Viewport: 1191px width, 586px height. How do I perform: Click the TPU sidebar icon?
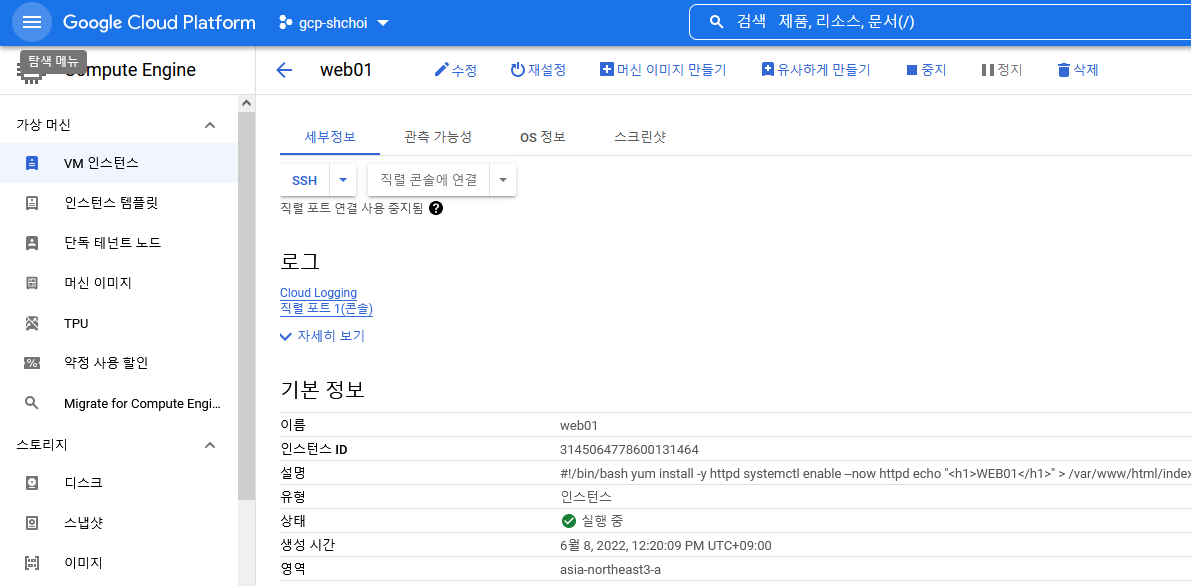click(x=31, y=323)
